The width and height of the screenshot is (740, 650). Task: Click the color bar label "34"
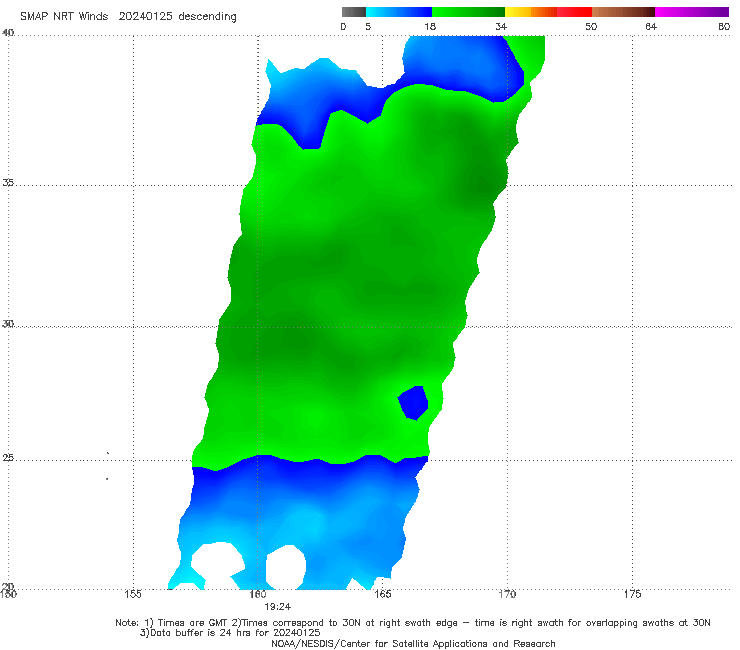501,26
